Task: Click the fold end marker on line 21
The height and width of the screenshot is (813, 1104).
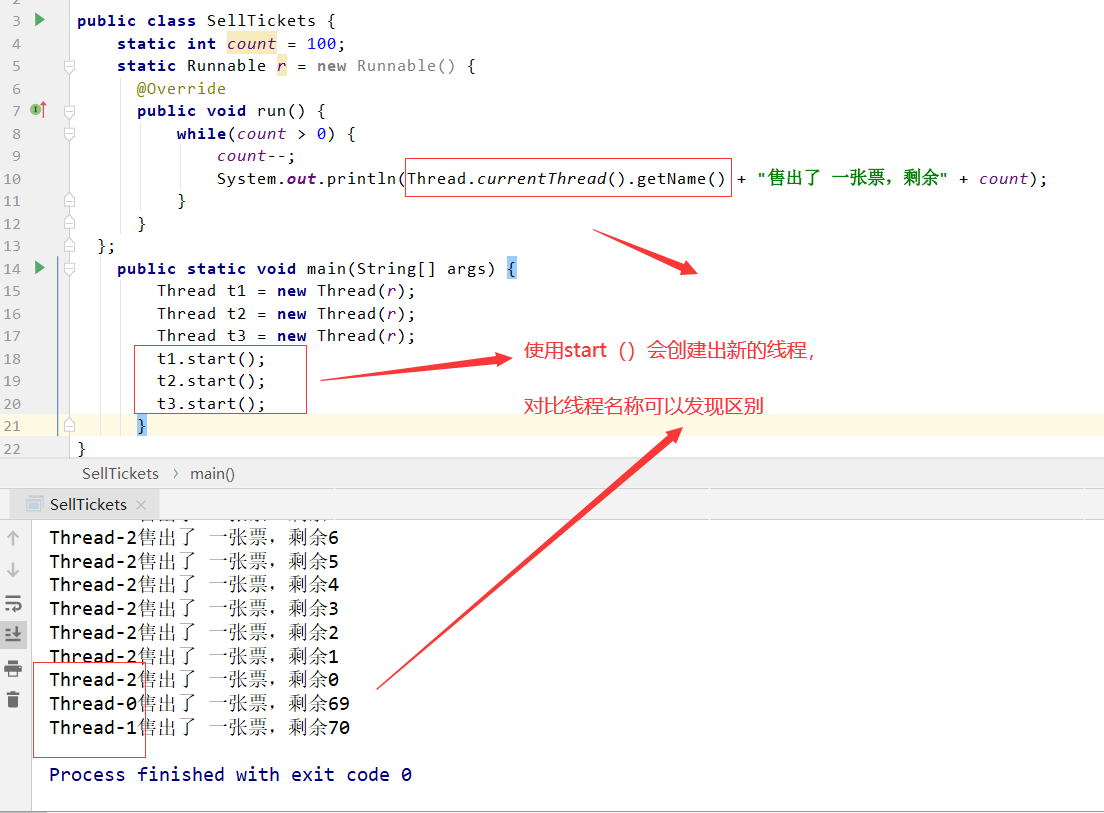Action: pos(69,425)
